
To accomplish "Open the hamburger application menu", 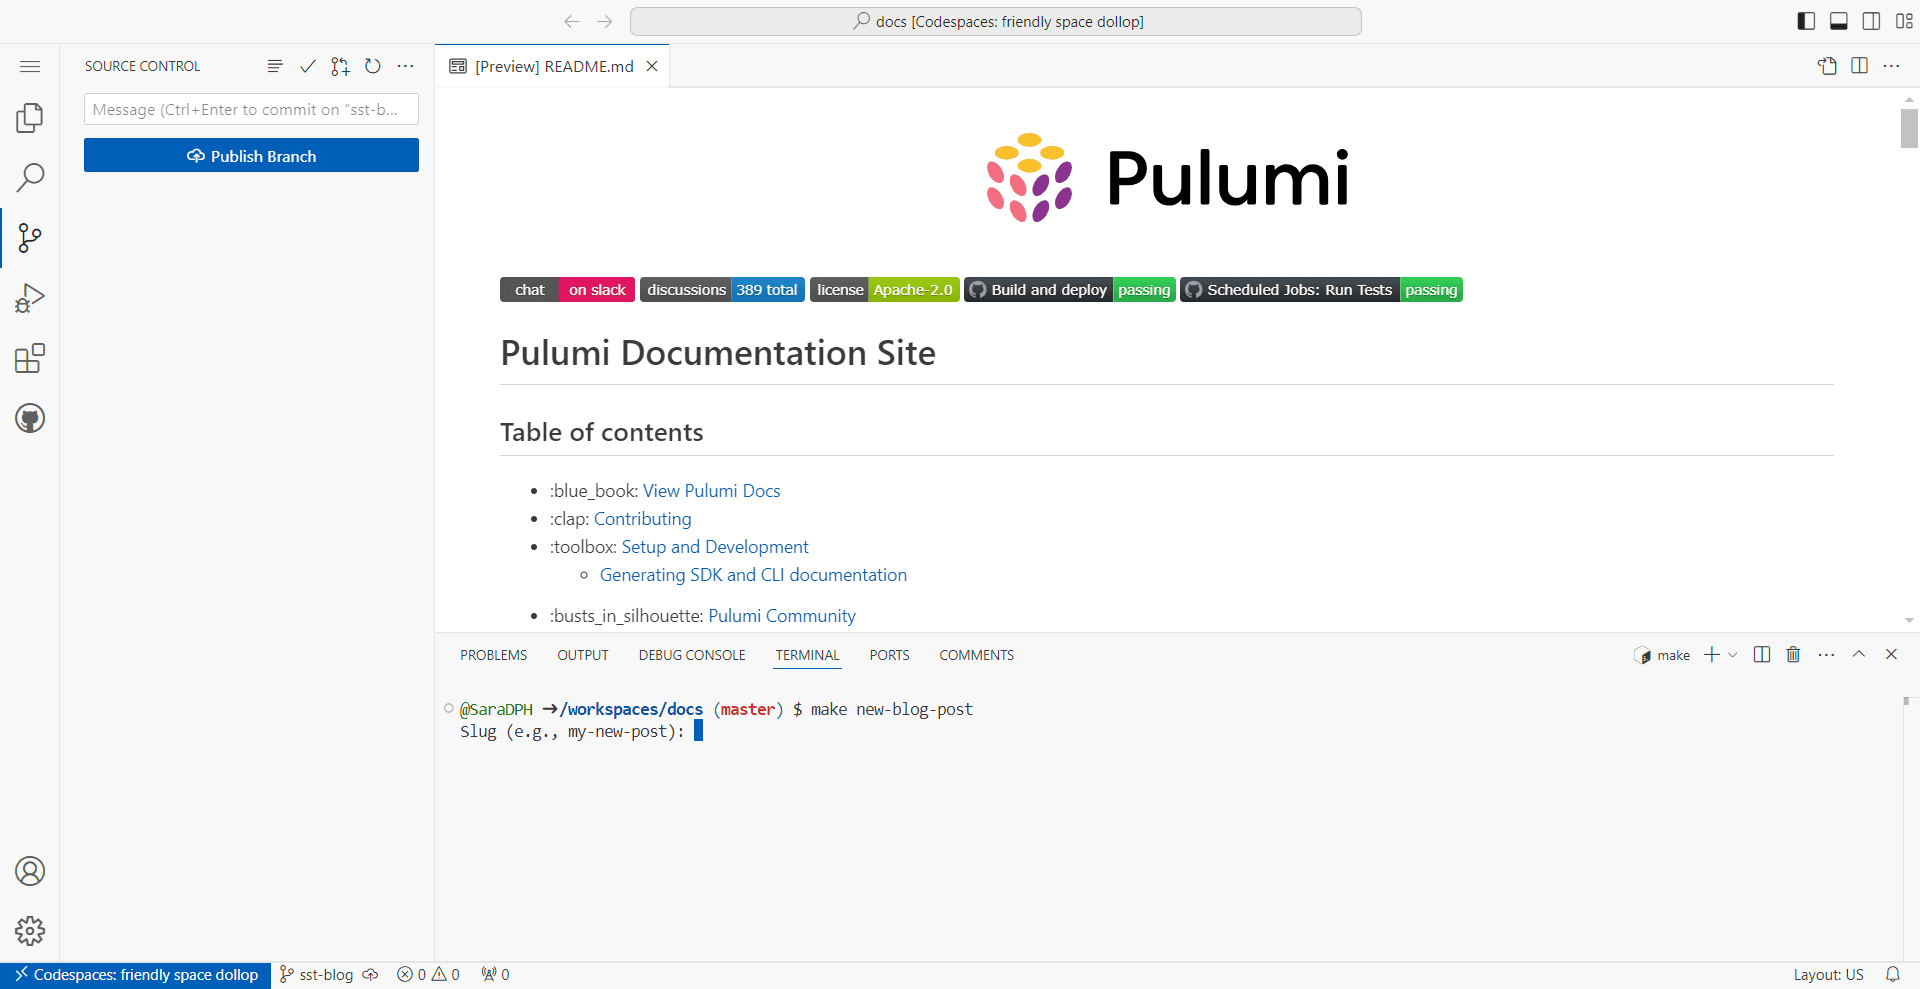I will coord(30,66).
